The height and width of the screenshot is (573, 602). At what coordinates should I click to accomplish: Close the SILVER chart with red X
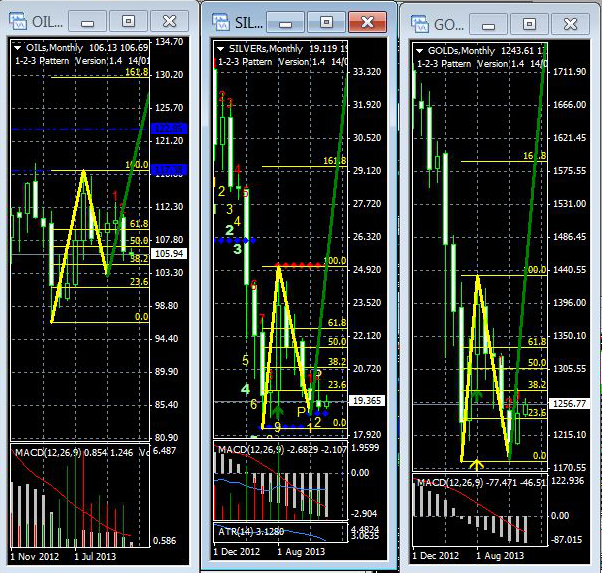tap(367, 22)
